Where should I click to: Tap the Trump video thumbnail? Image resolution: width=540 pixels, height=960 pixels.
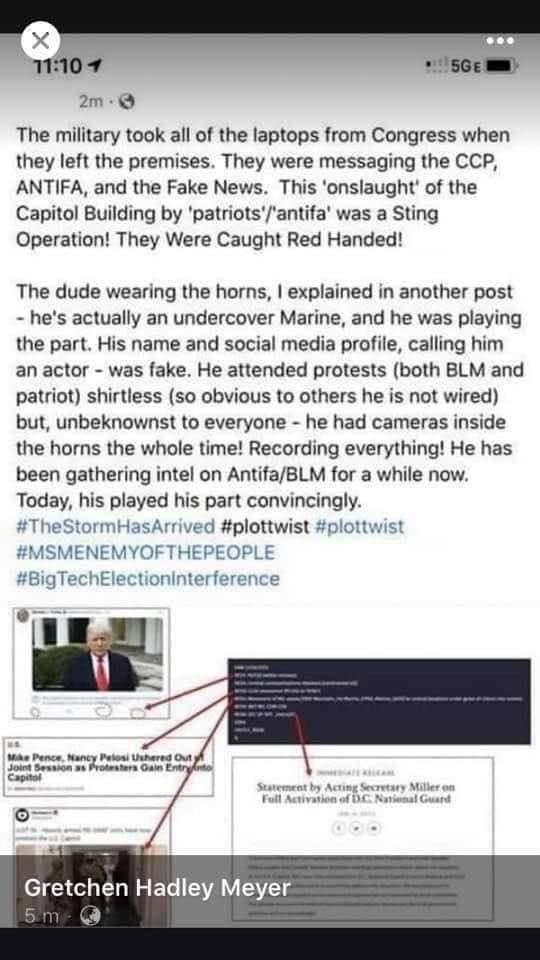click(x=97, y=654)
